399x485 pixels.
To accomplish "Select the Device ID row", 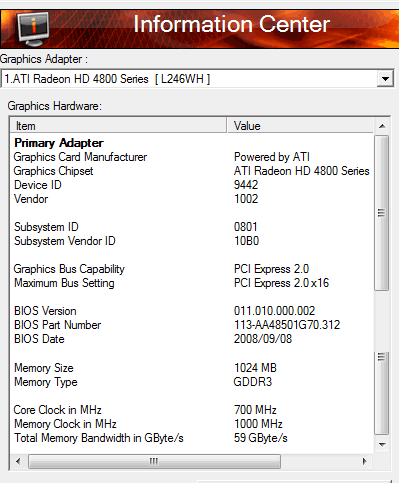I will tap(192, 185).
